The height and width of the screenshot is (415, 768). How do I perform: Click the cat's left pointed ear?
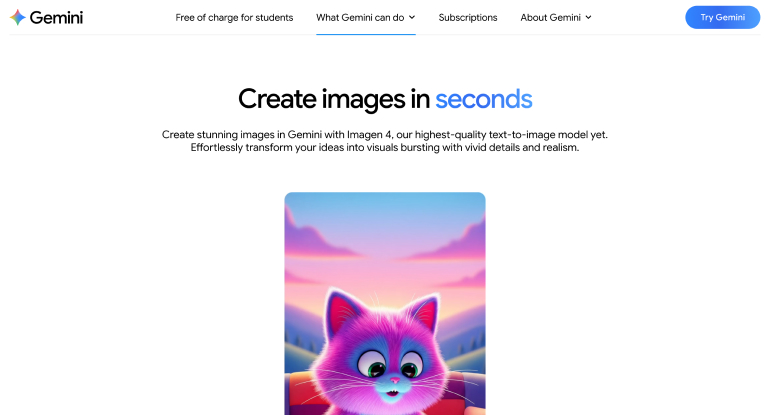(343, 312)
